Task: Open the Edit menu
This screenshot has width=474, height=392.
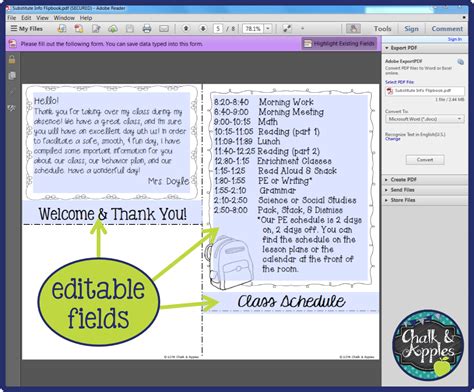Action: pyautogui.click(x=26, y=18)
